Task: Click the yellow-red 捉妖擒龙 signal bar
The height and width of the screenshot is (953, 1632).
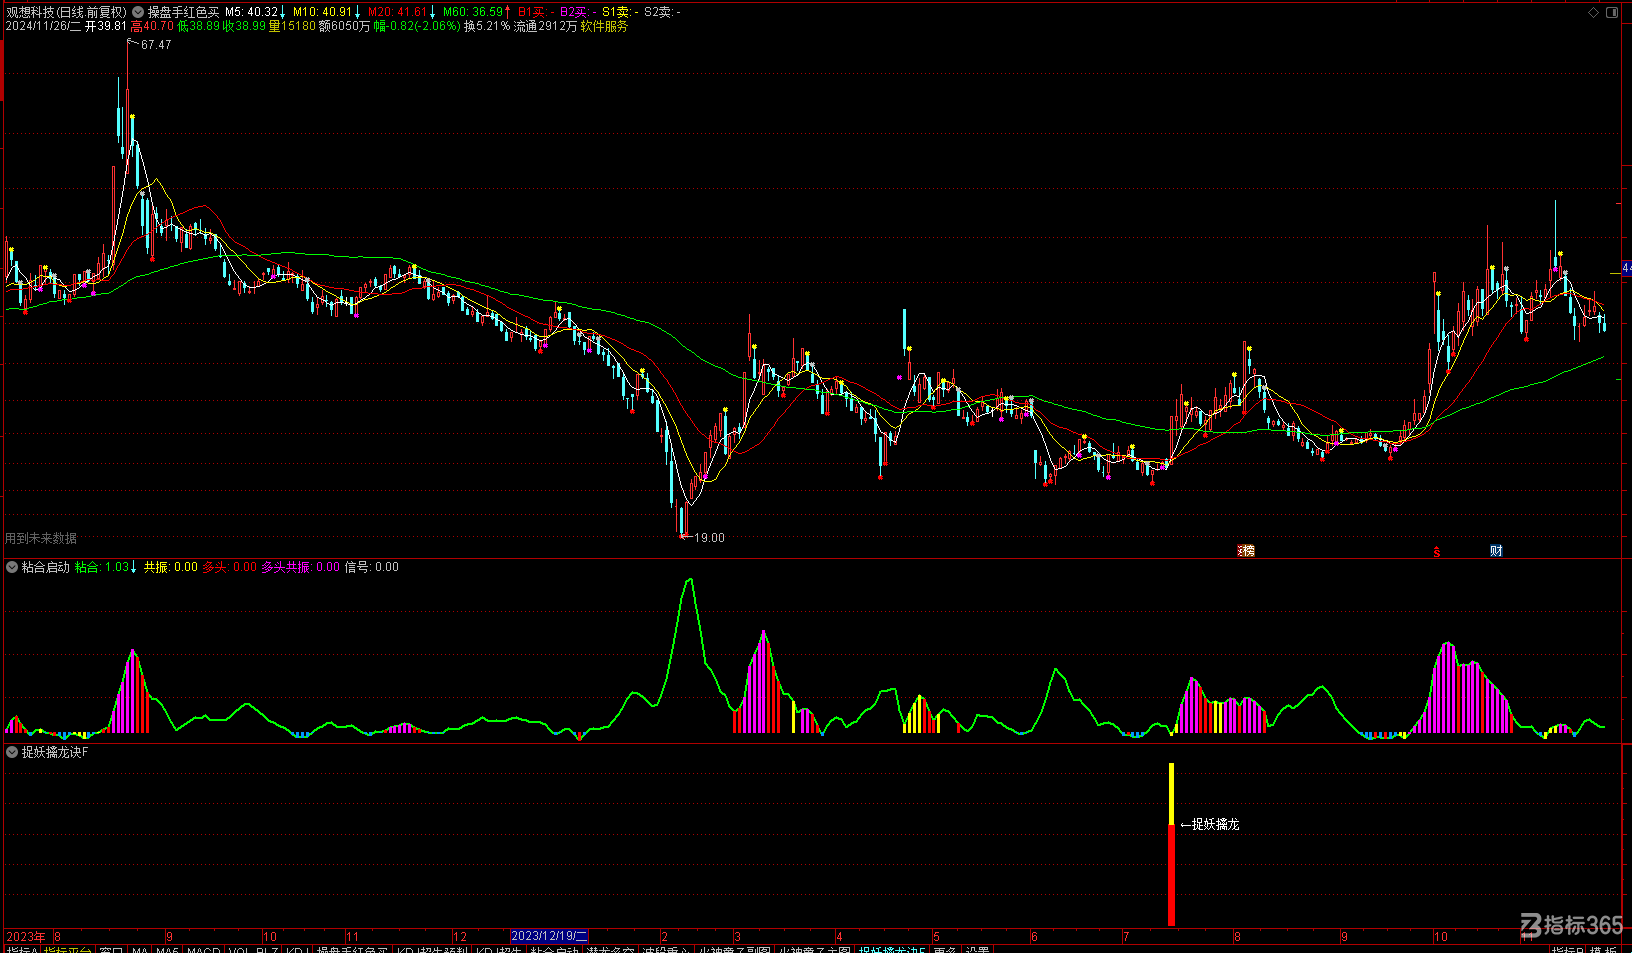Action: click(x=1171, y=844)
